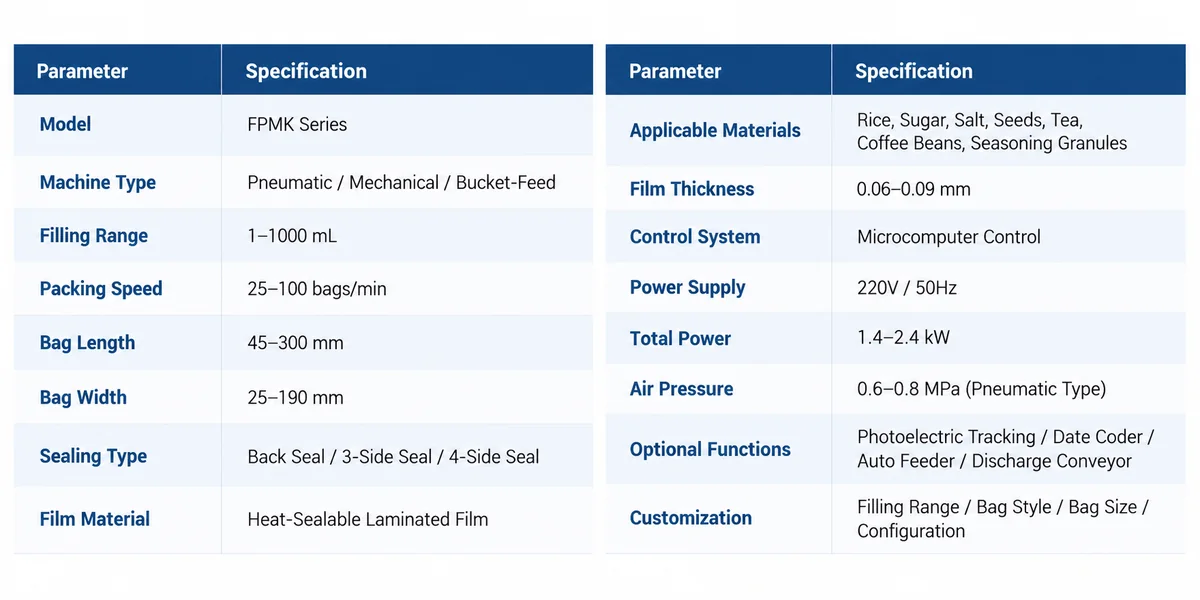Select the Model parameter label
The image size is (1200, 600).
click(x=65, y=124)
